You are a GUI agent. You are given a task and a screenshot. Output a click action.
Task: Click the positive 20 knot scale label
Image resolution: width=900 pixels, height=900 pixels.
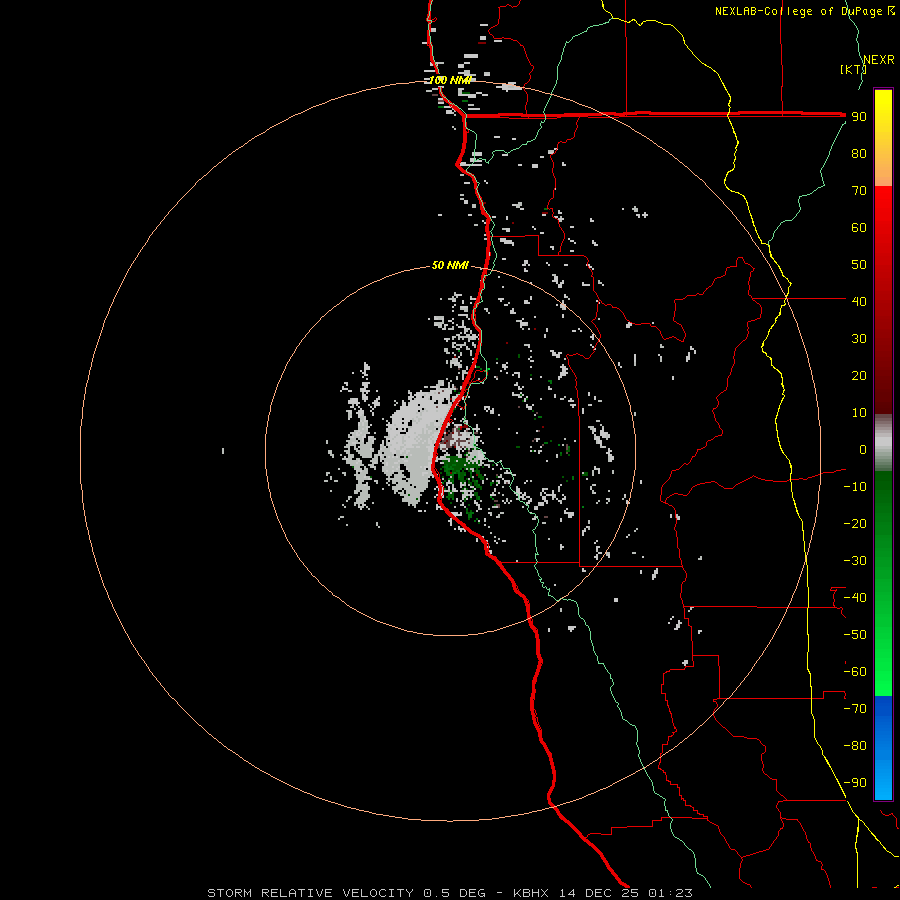[859, 375]
